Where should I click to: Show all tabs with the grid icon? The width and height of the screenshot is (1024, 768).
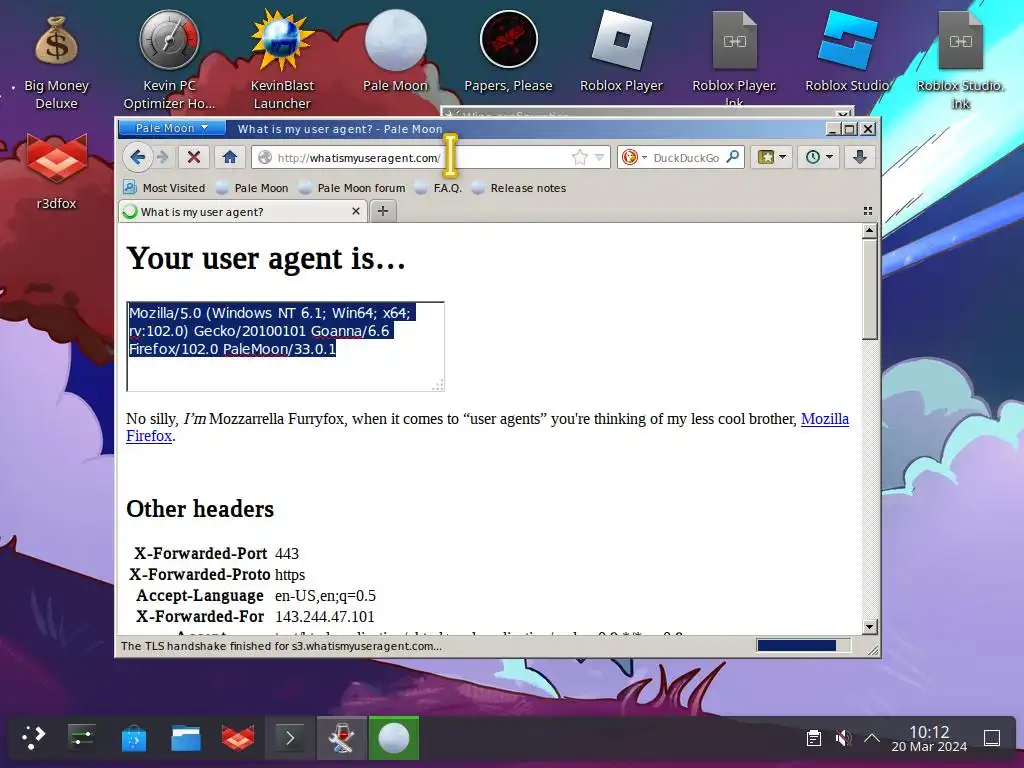click(x=868, y=211)
